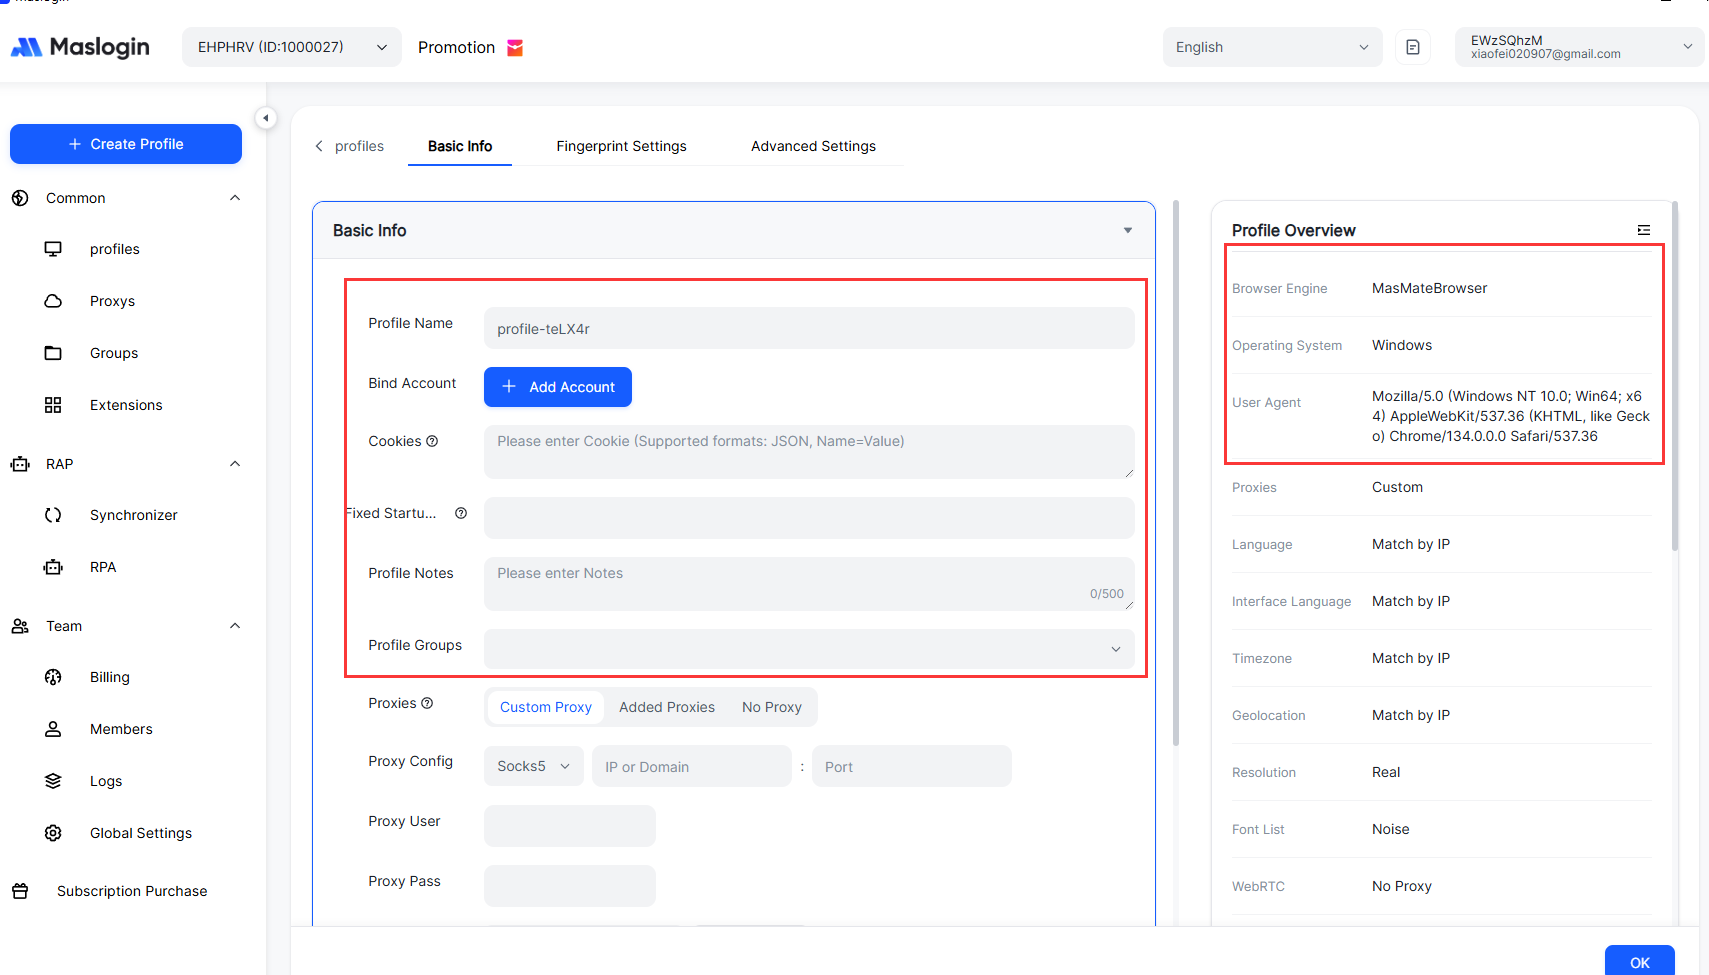Toggle the Profile Overview list icon
Image resolution: width=1709 pixels, height=975 pixels.
[1643, 230]
